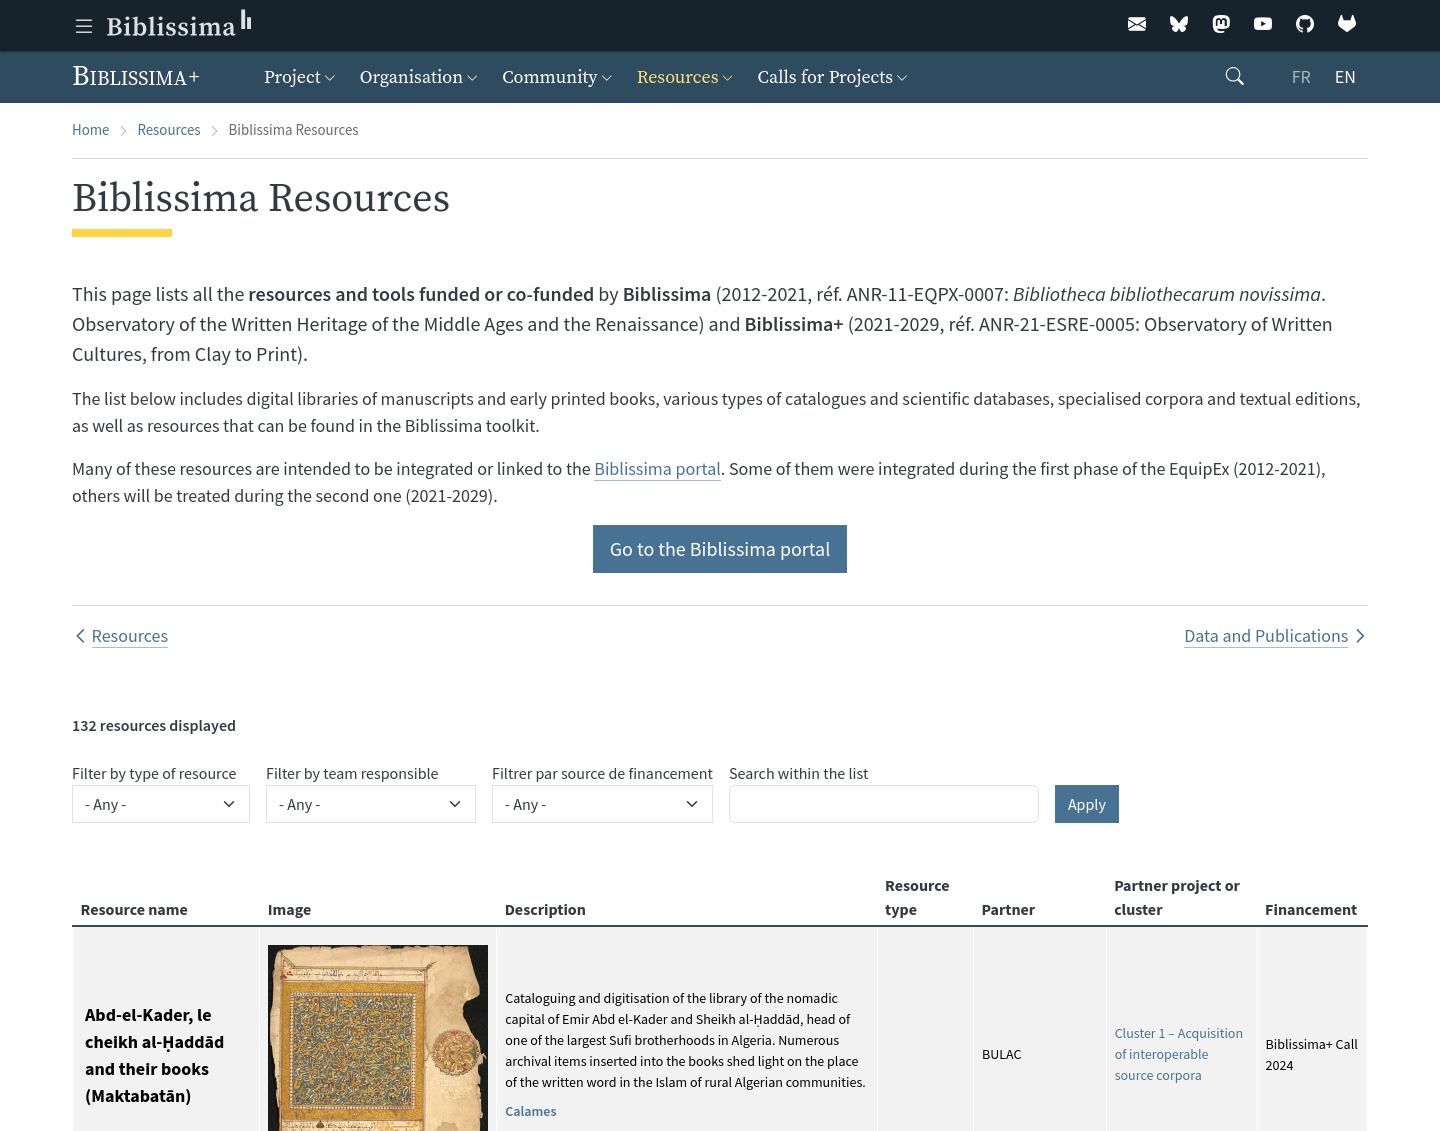
Task: Open the Mastodon icon
Action: coord(1221,24)
